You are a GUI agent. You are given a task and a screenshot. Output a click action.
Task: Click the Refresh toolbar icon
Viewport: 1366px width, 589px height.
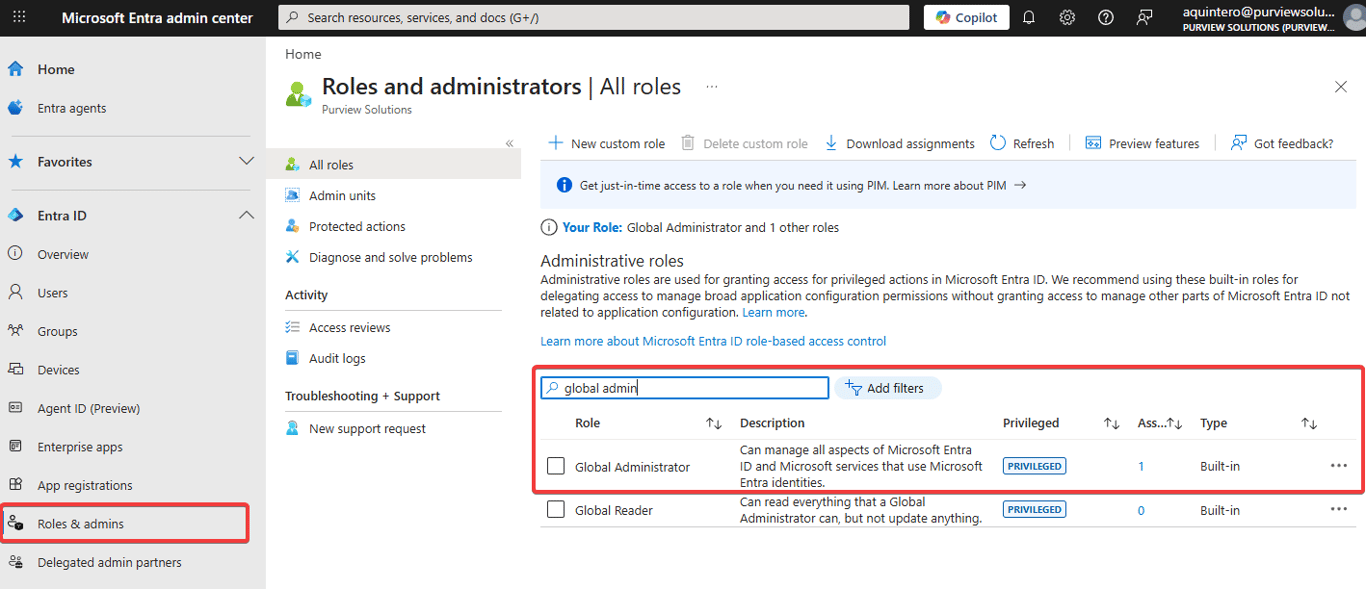pyautogui.click(x=1022, y=143)
